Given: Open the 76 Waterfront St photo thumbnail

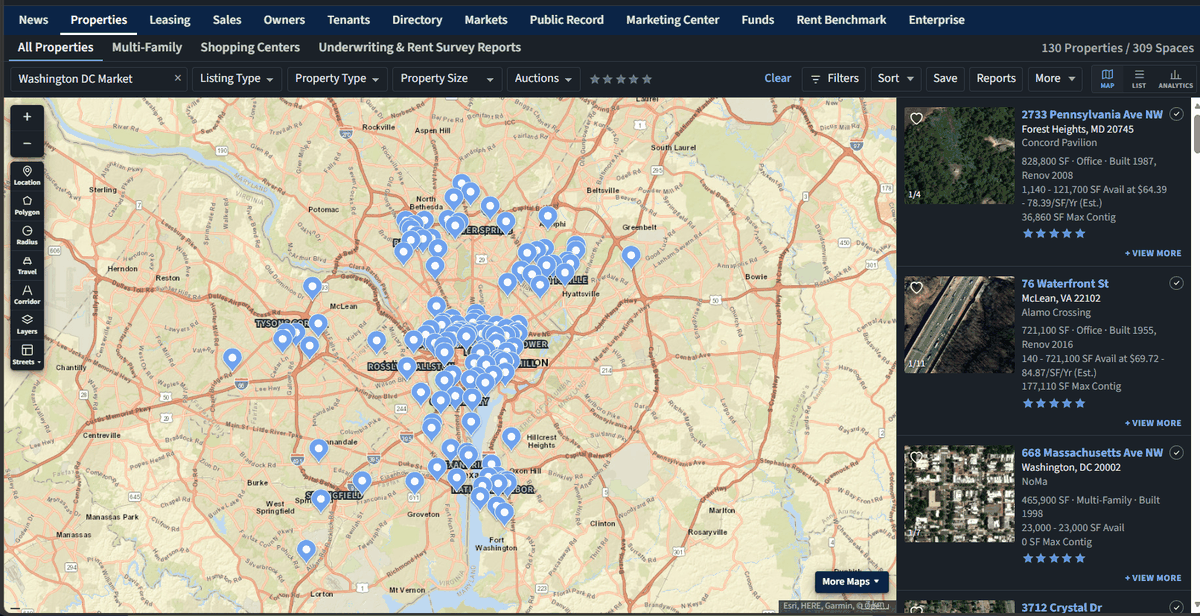Looking at the screenshot, I should (959, 325).
